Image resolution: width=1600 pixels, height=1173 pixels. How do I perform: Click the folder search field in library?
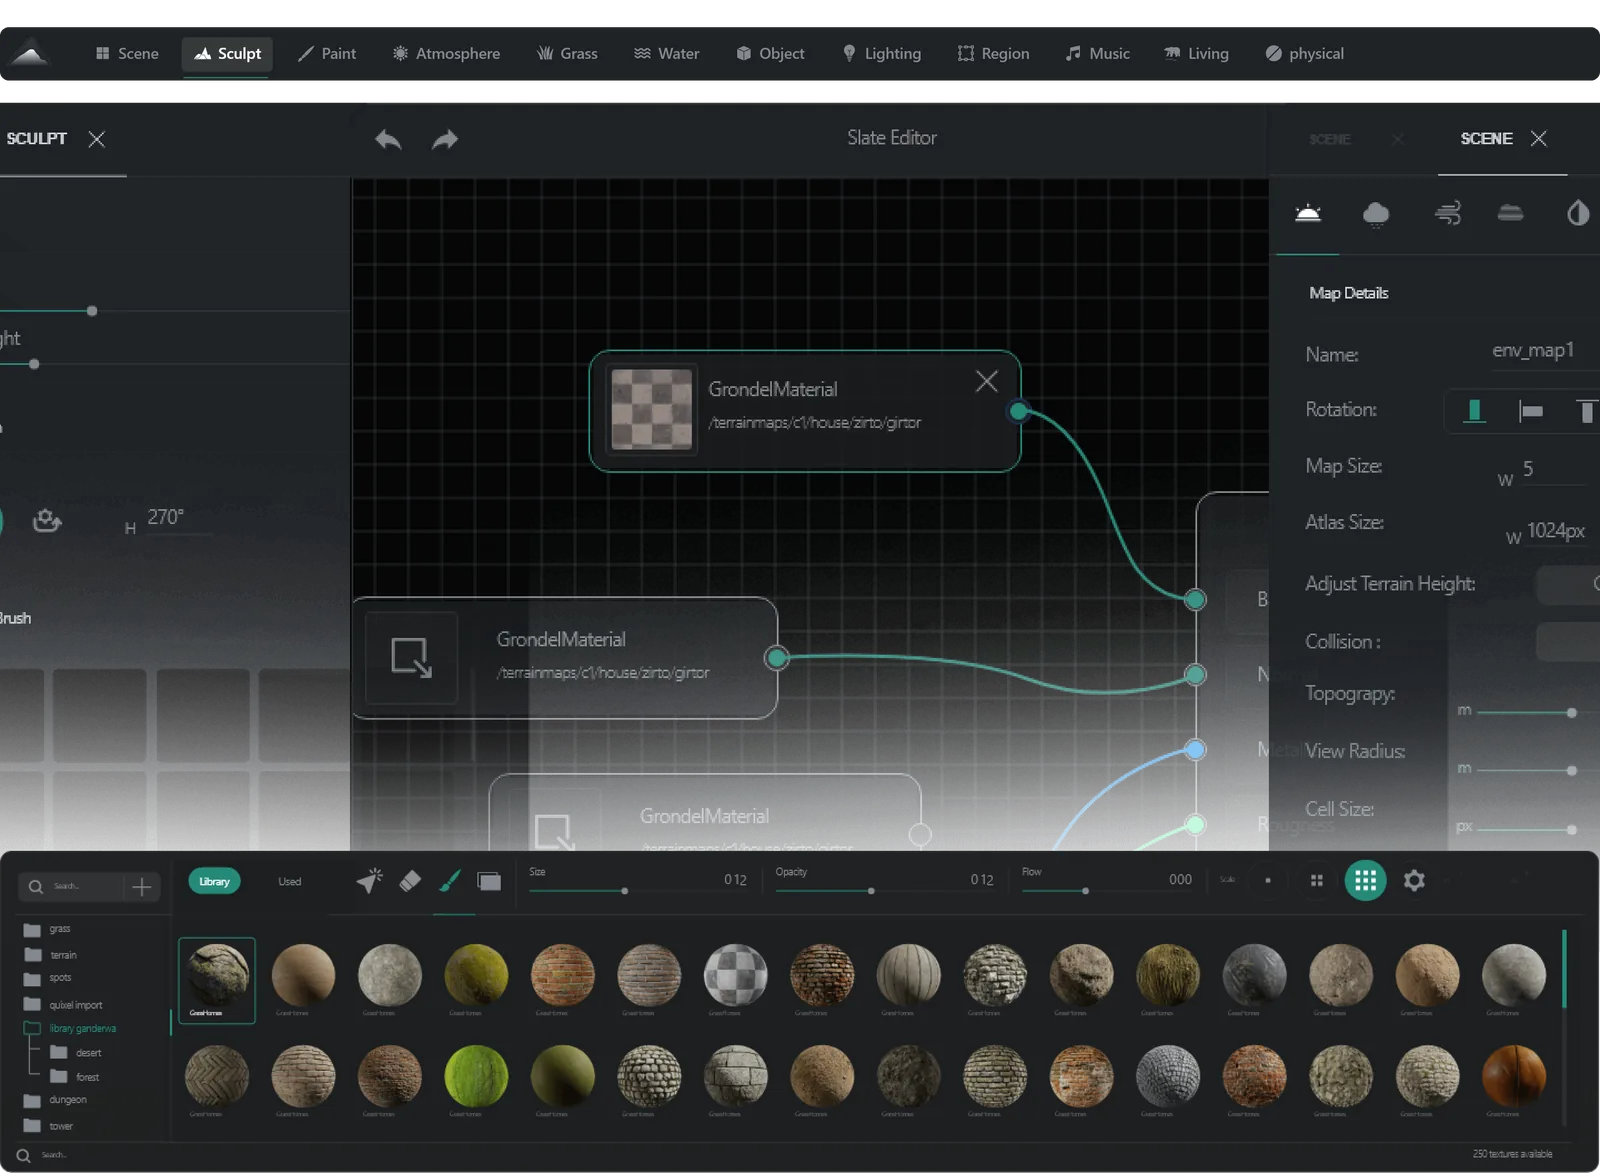tap(72, 887)
